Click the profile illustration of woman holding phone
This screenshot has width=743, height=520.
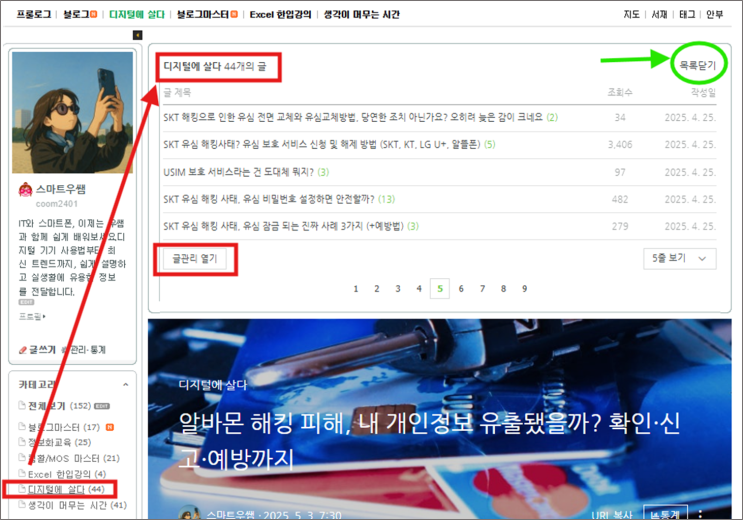[x=72, y=112]
